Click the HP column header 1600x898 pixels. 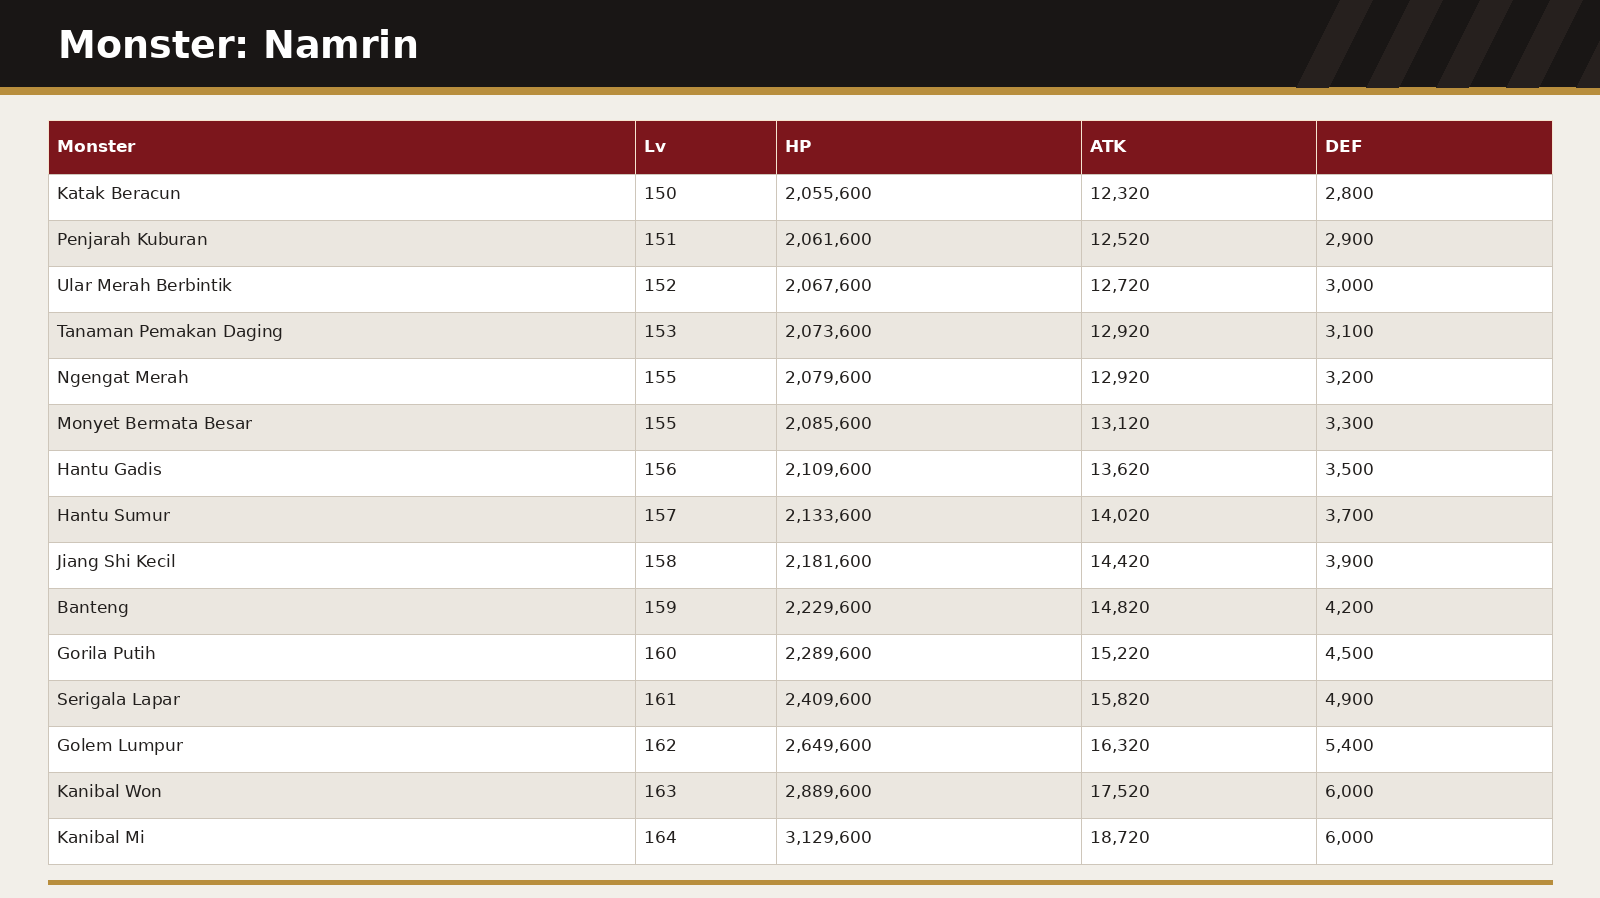pyautogui.click(x=928, y=147)
